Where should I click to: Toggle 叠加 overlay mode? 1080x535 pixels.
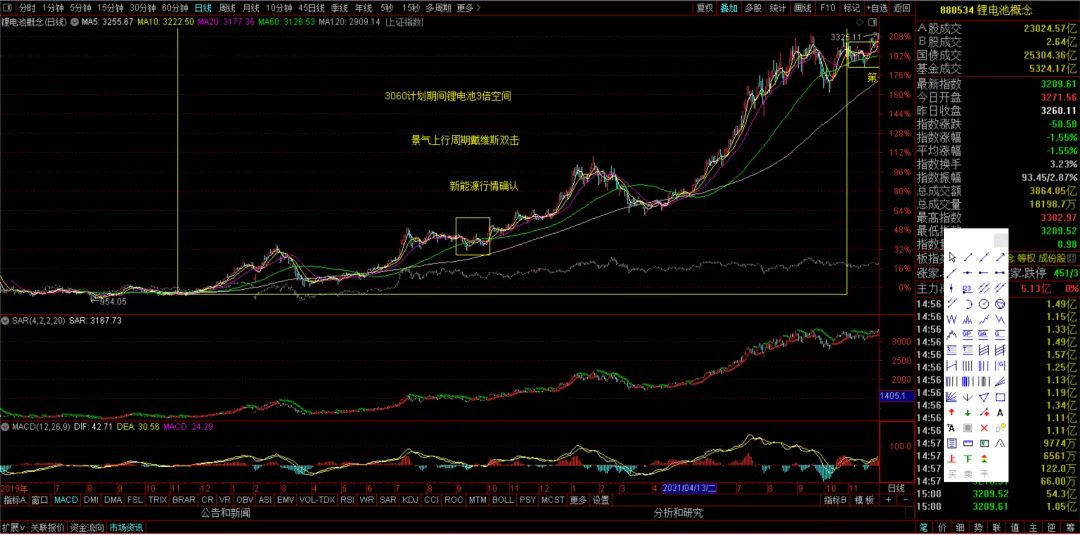click(729, 8)
